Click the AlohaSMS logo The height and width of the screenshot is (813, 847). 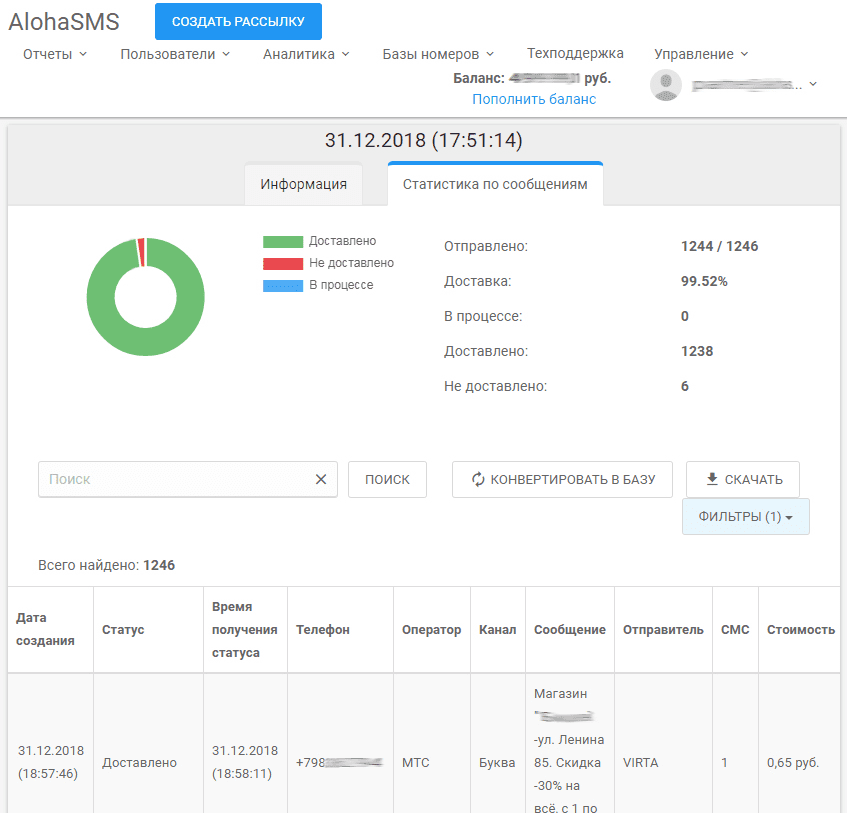point(64,22)
